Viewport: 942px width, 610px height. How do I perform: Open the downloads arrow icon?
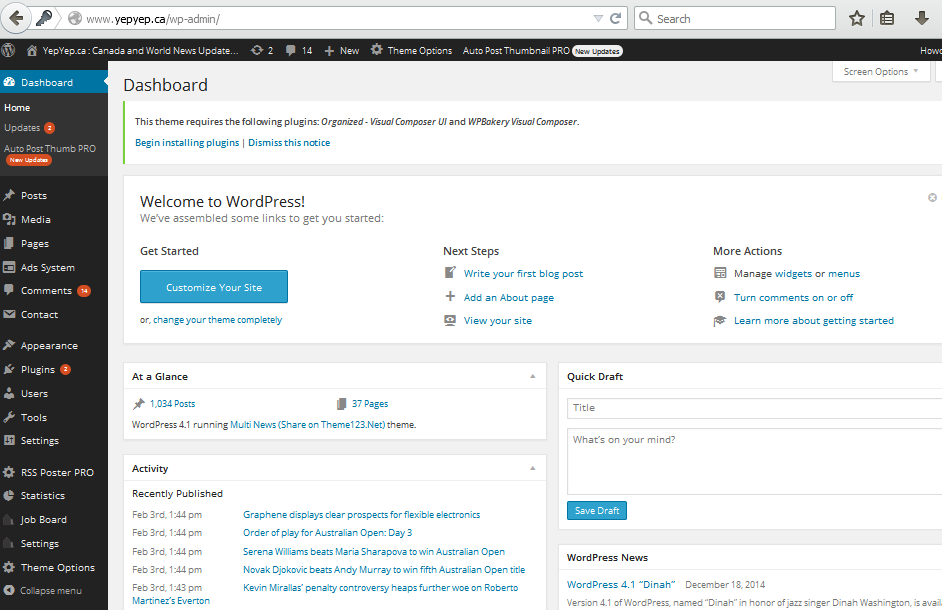point(922,19)
